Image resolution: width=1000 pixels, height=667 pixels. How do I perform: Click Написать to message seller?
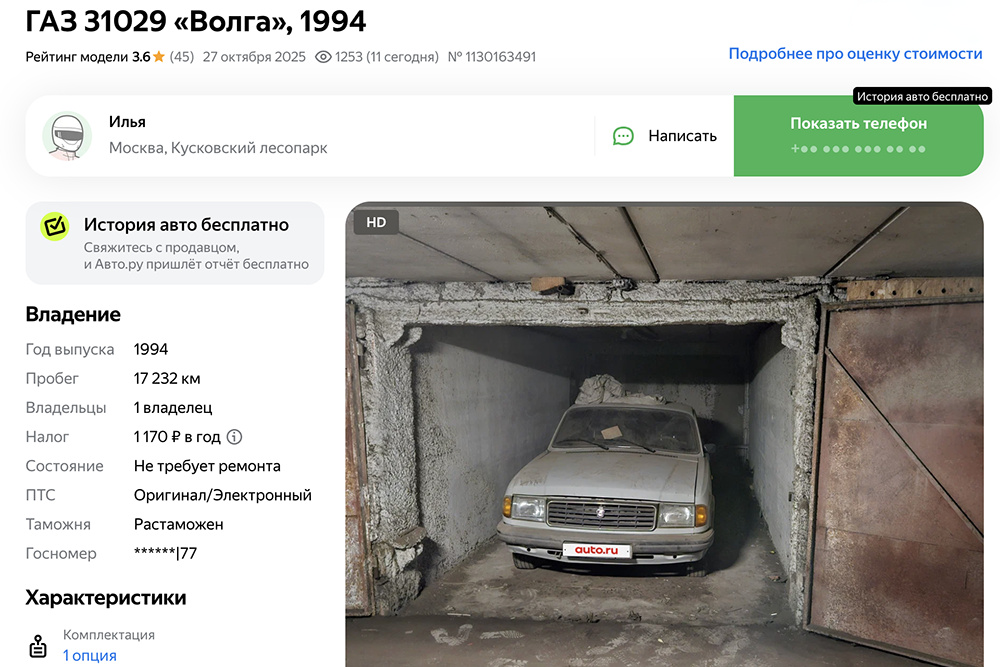pyautogui.click(x=682, y=136)
